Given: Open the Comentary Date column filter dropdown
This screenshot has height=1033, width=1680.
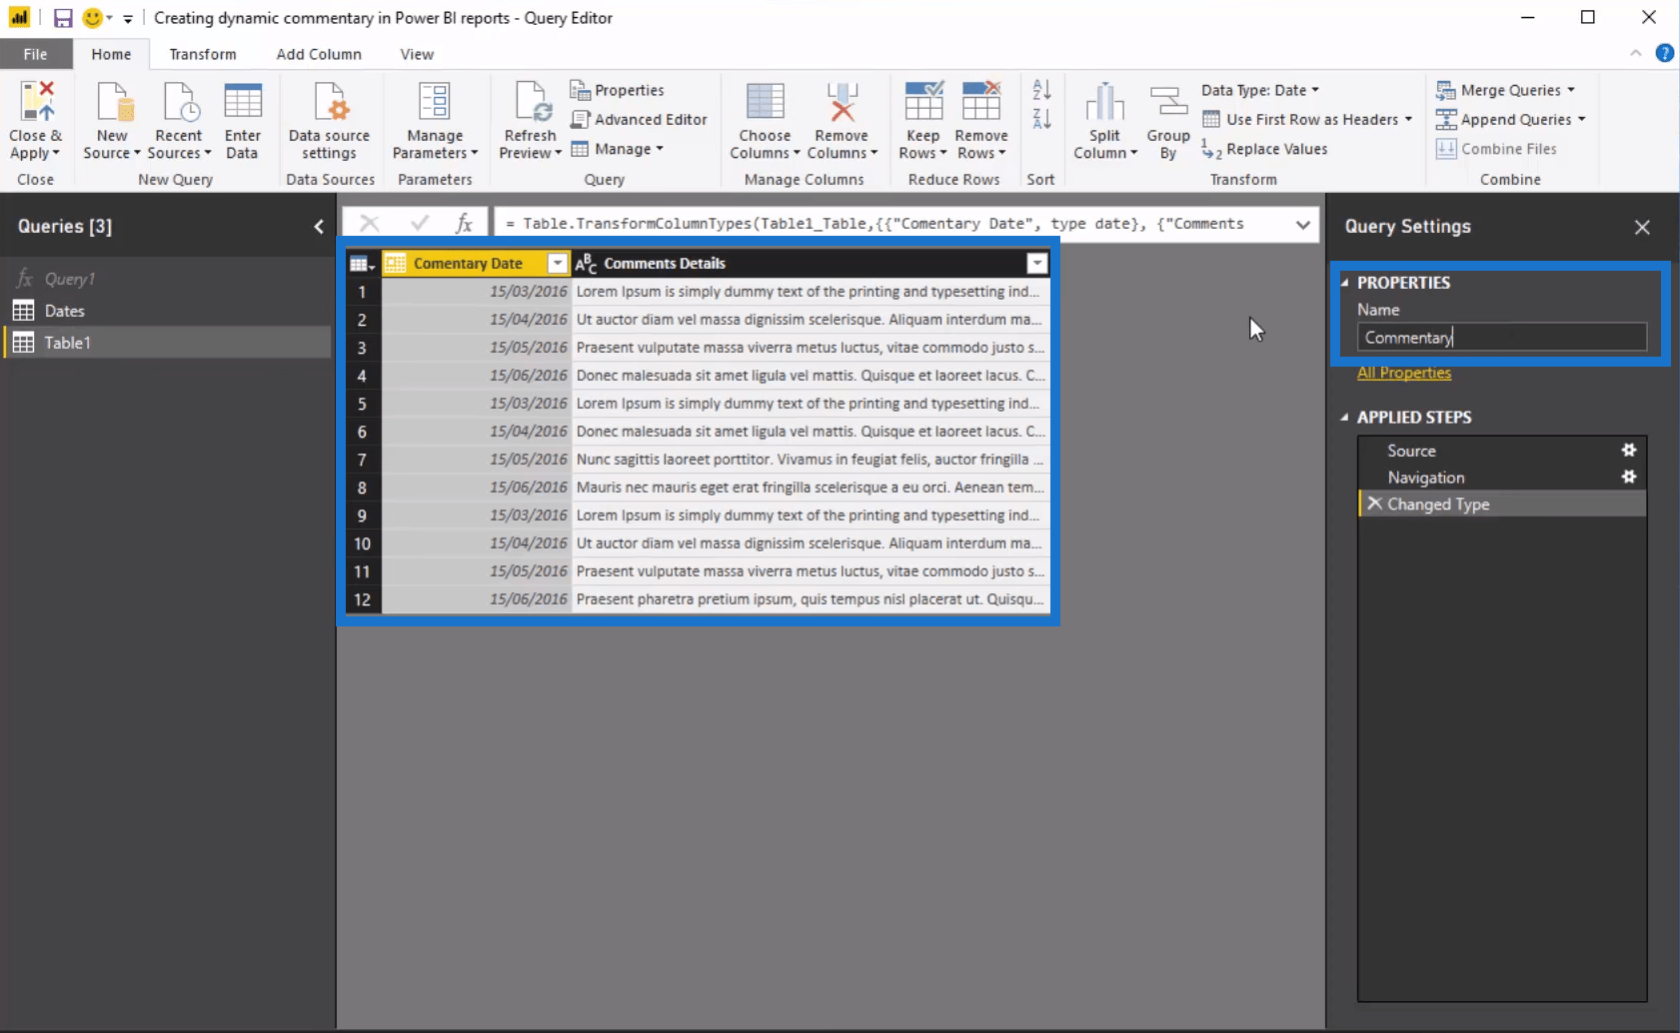Looking at the screenshot, I should (558, 264).
